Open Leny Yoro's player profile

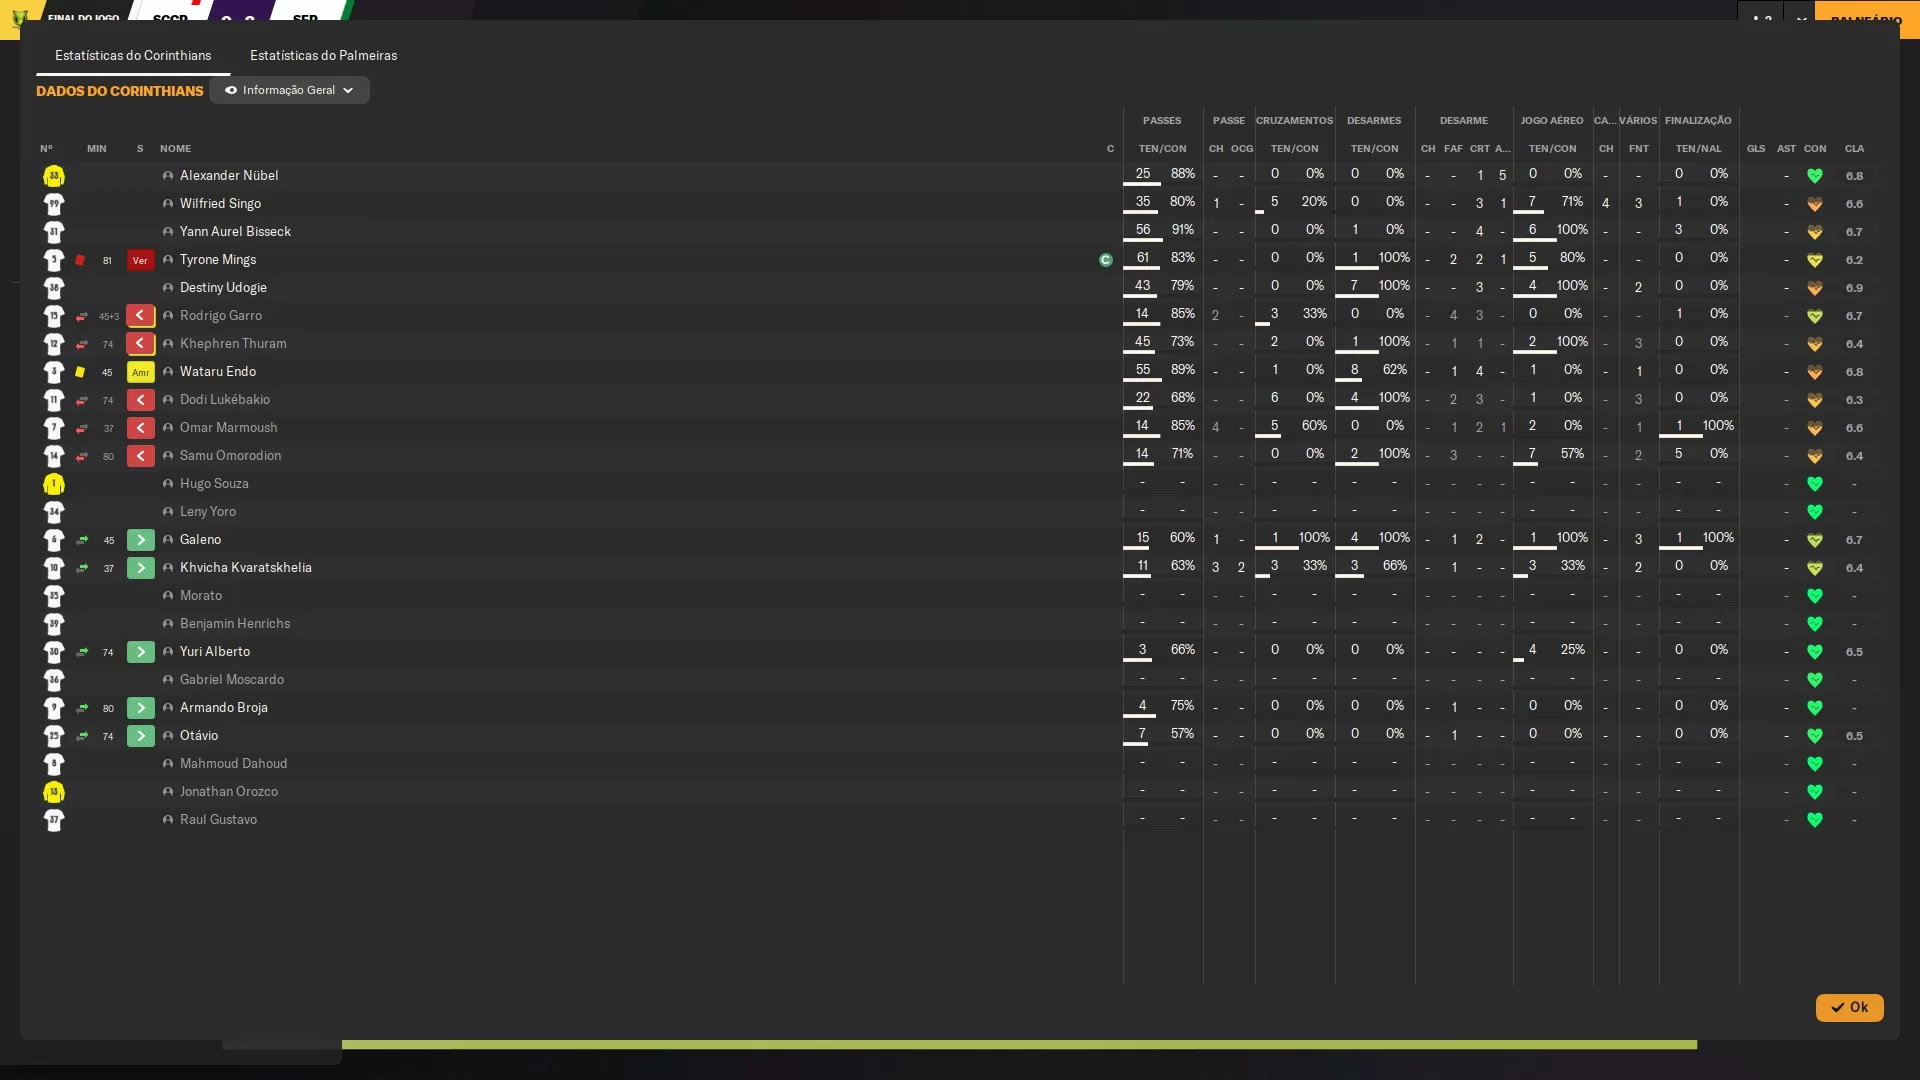tap(208, 511)
